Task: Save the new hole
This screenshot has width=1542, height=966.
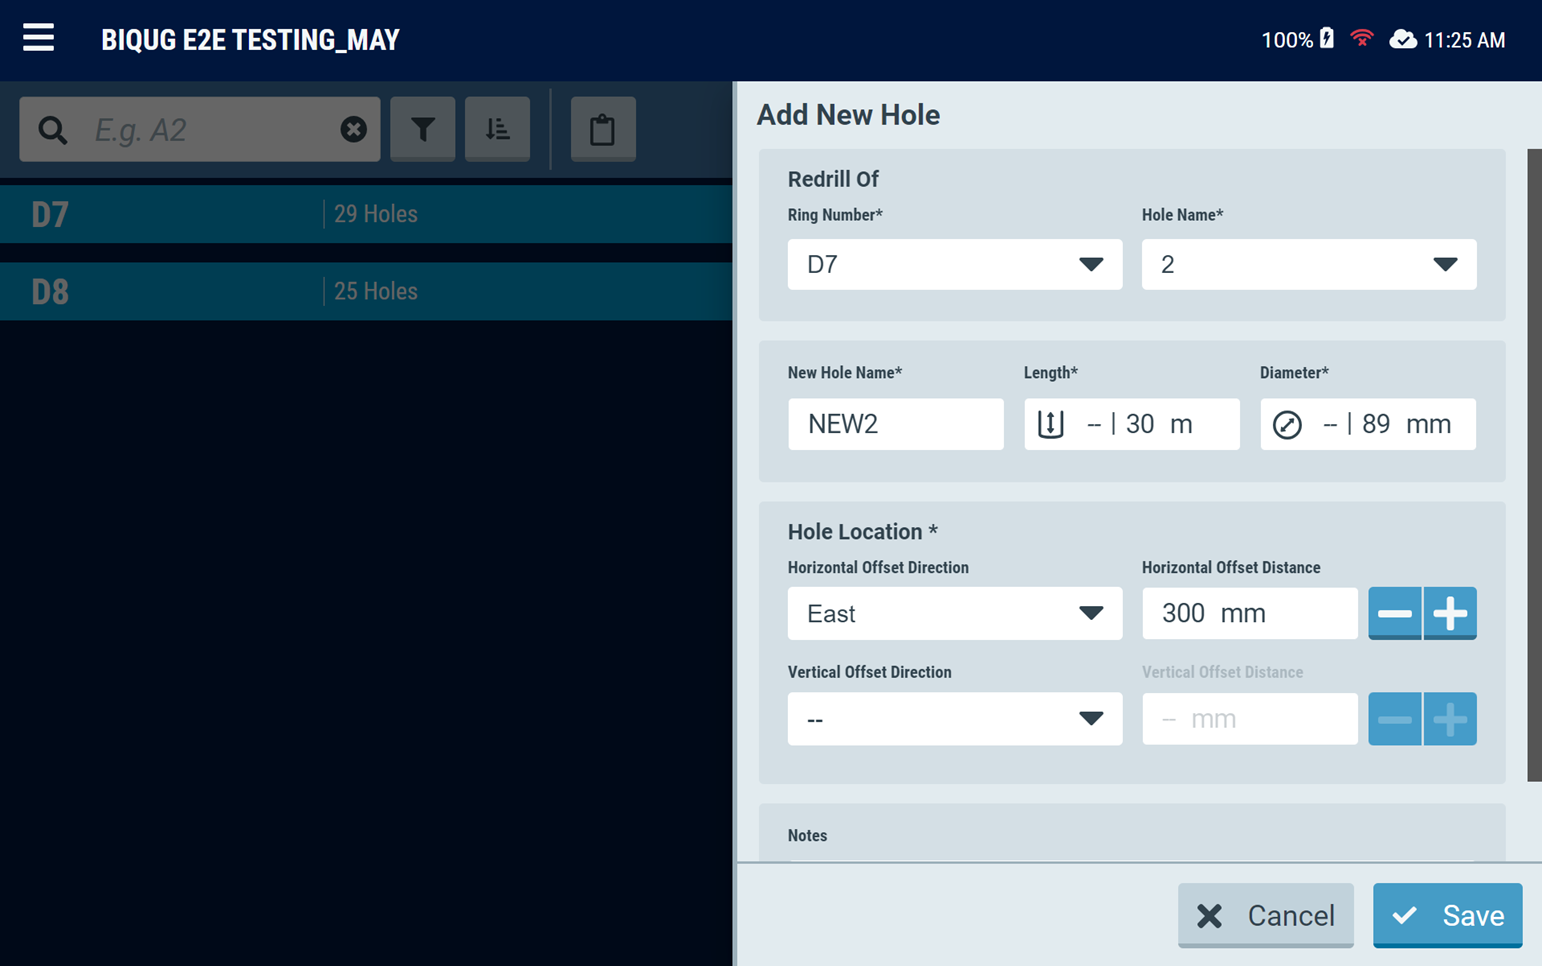Action: coord(1448,915)
